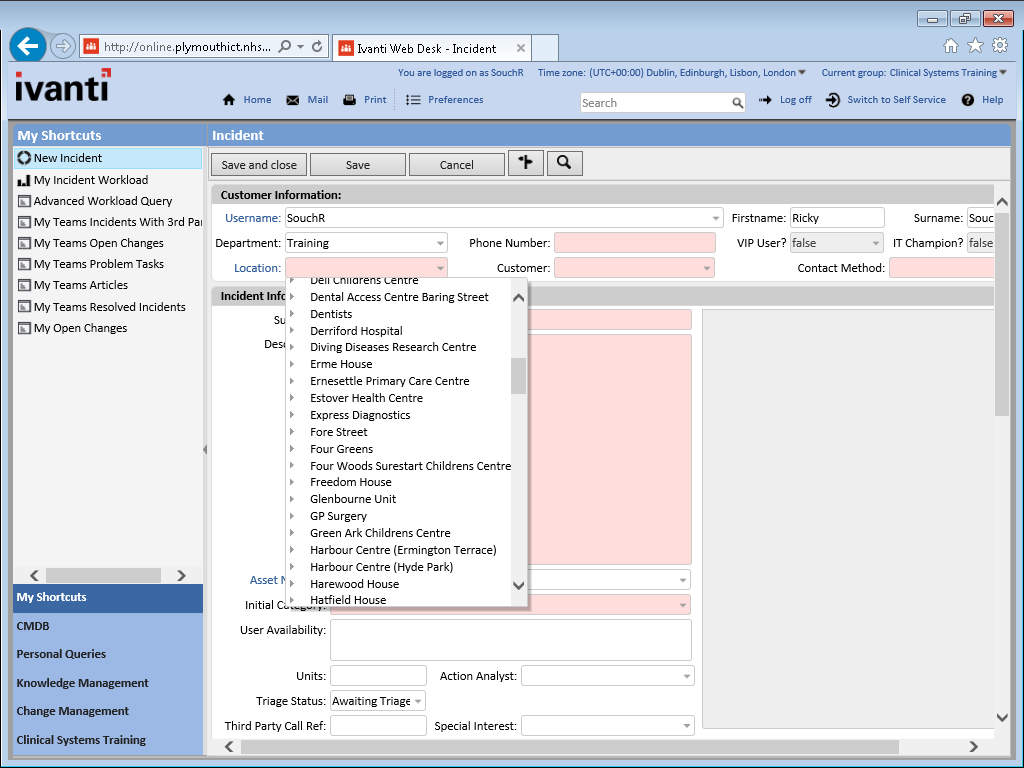Open browser favorites star icon
The height and width of the screenshot is (768, 1024).
tap(975, 45)
